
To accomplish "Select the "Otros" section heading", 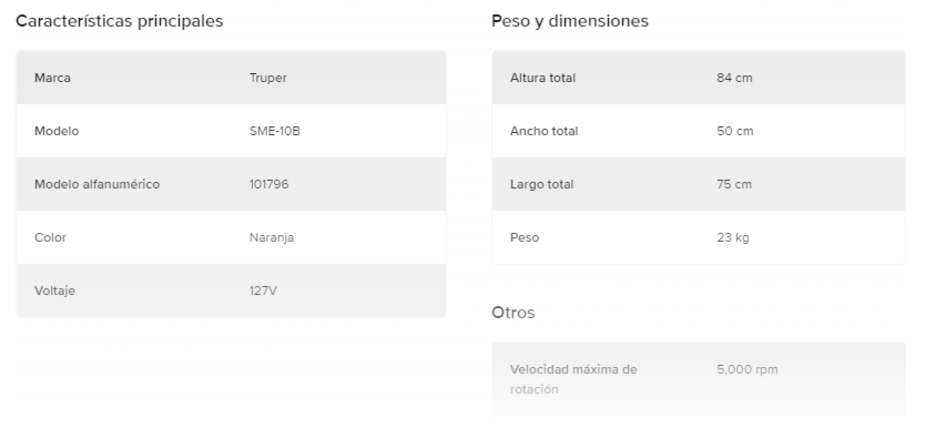I will 513,313.
